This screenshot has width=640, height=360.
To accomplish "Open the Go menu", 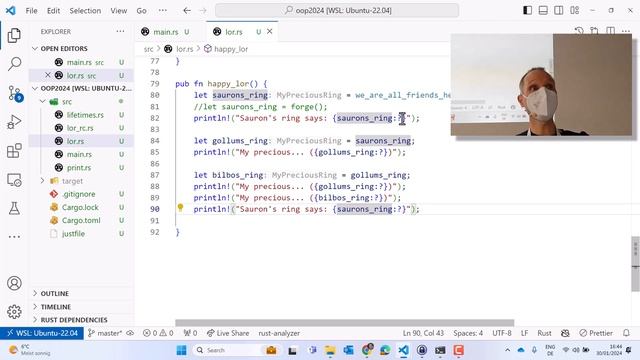I will [x=141, y=11].
